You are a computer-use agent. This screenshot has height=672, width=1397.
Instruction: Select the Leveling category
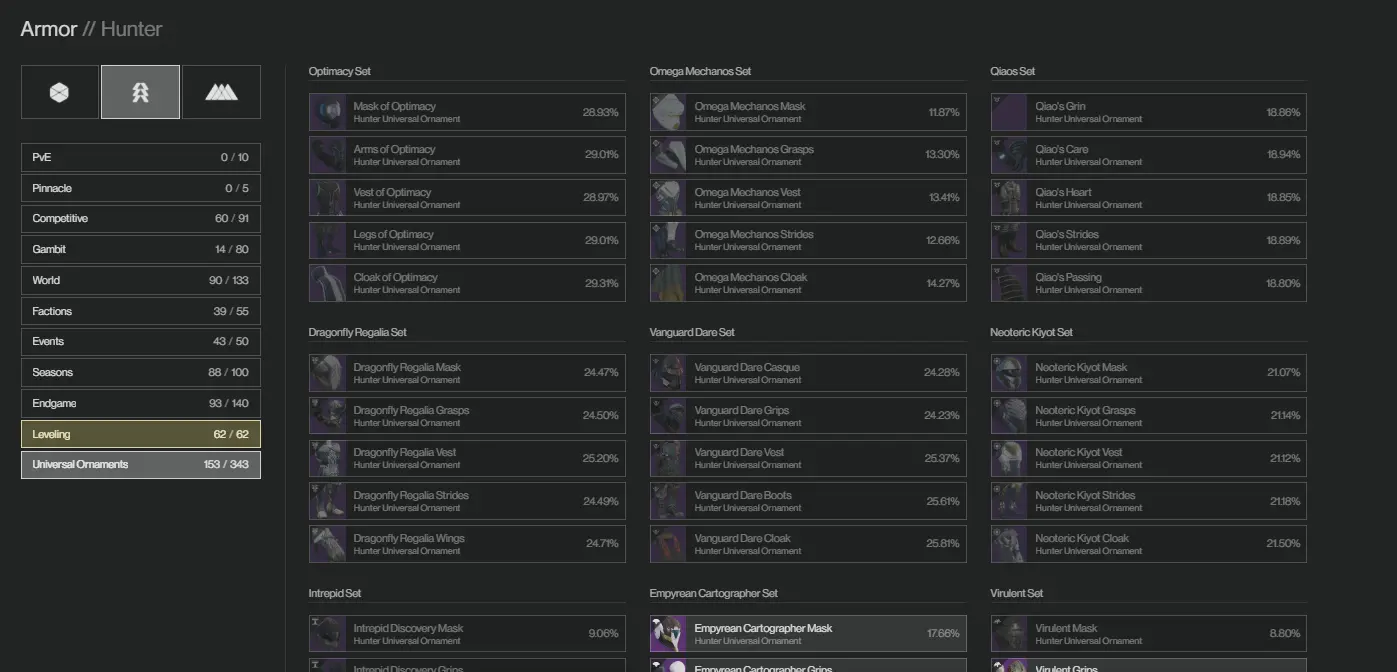point(140,434)
